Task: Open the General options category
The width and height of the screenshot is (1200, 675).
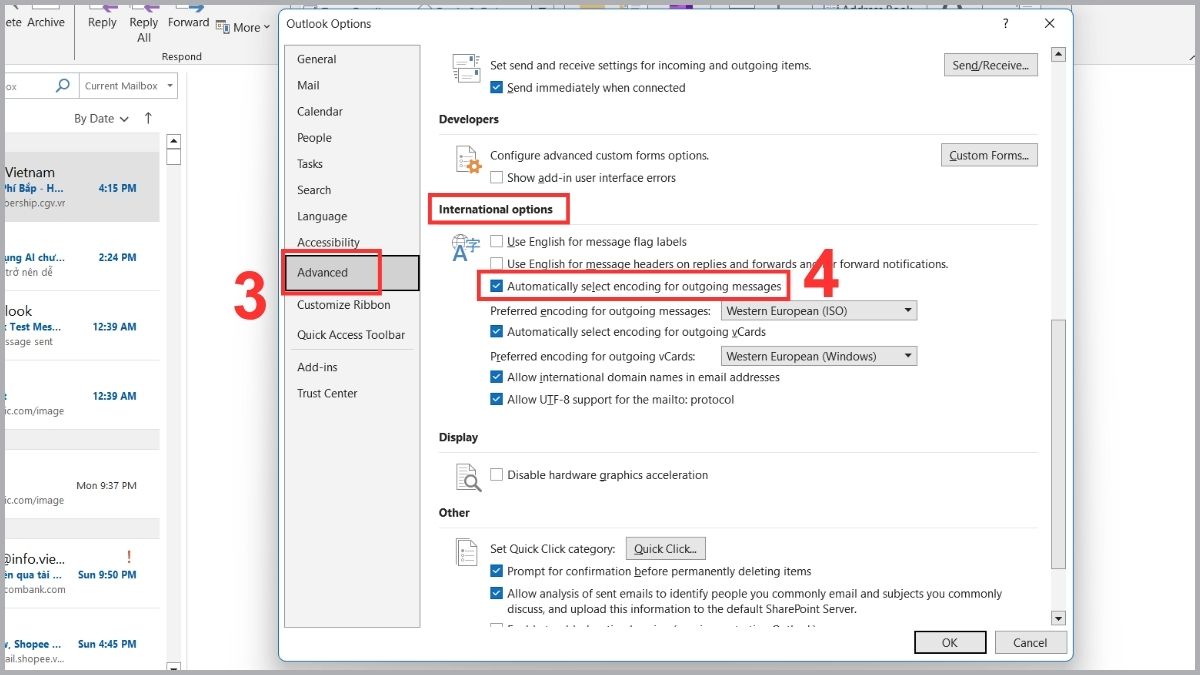Action: tap(316, 59)
